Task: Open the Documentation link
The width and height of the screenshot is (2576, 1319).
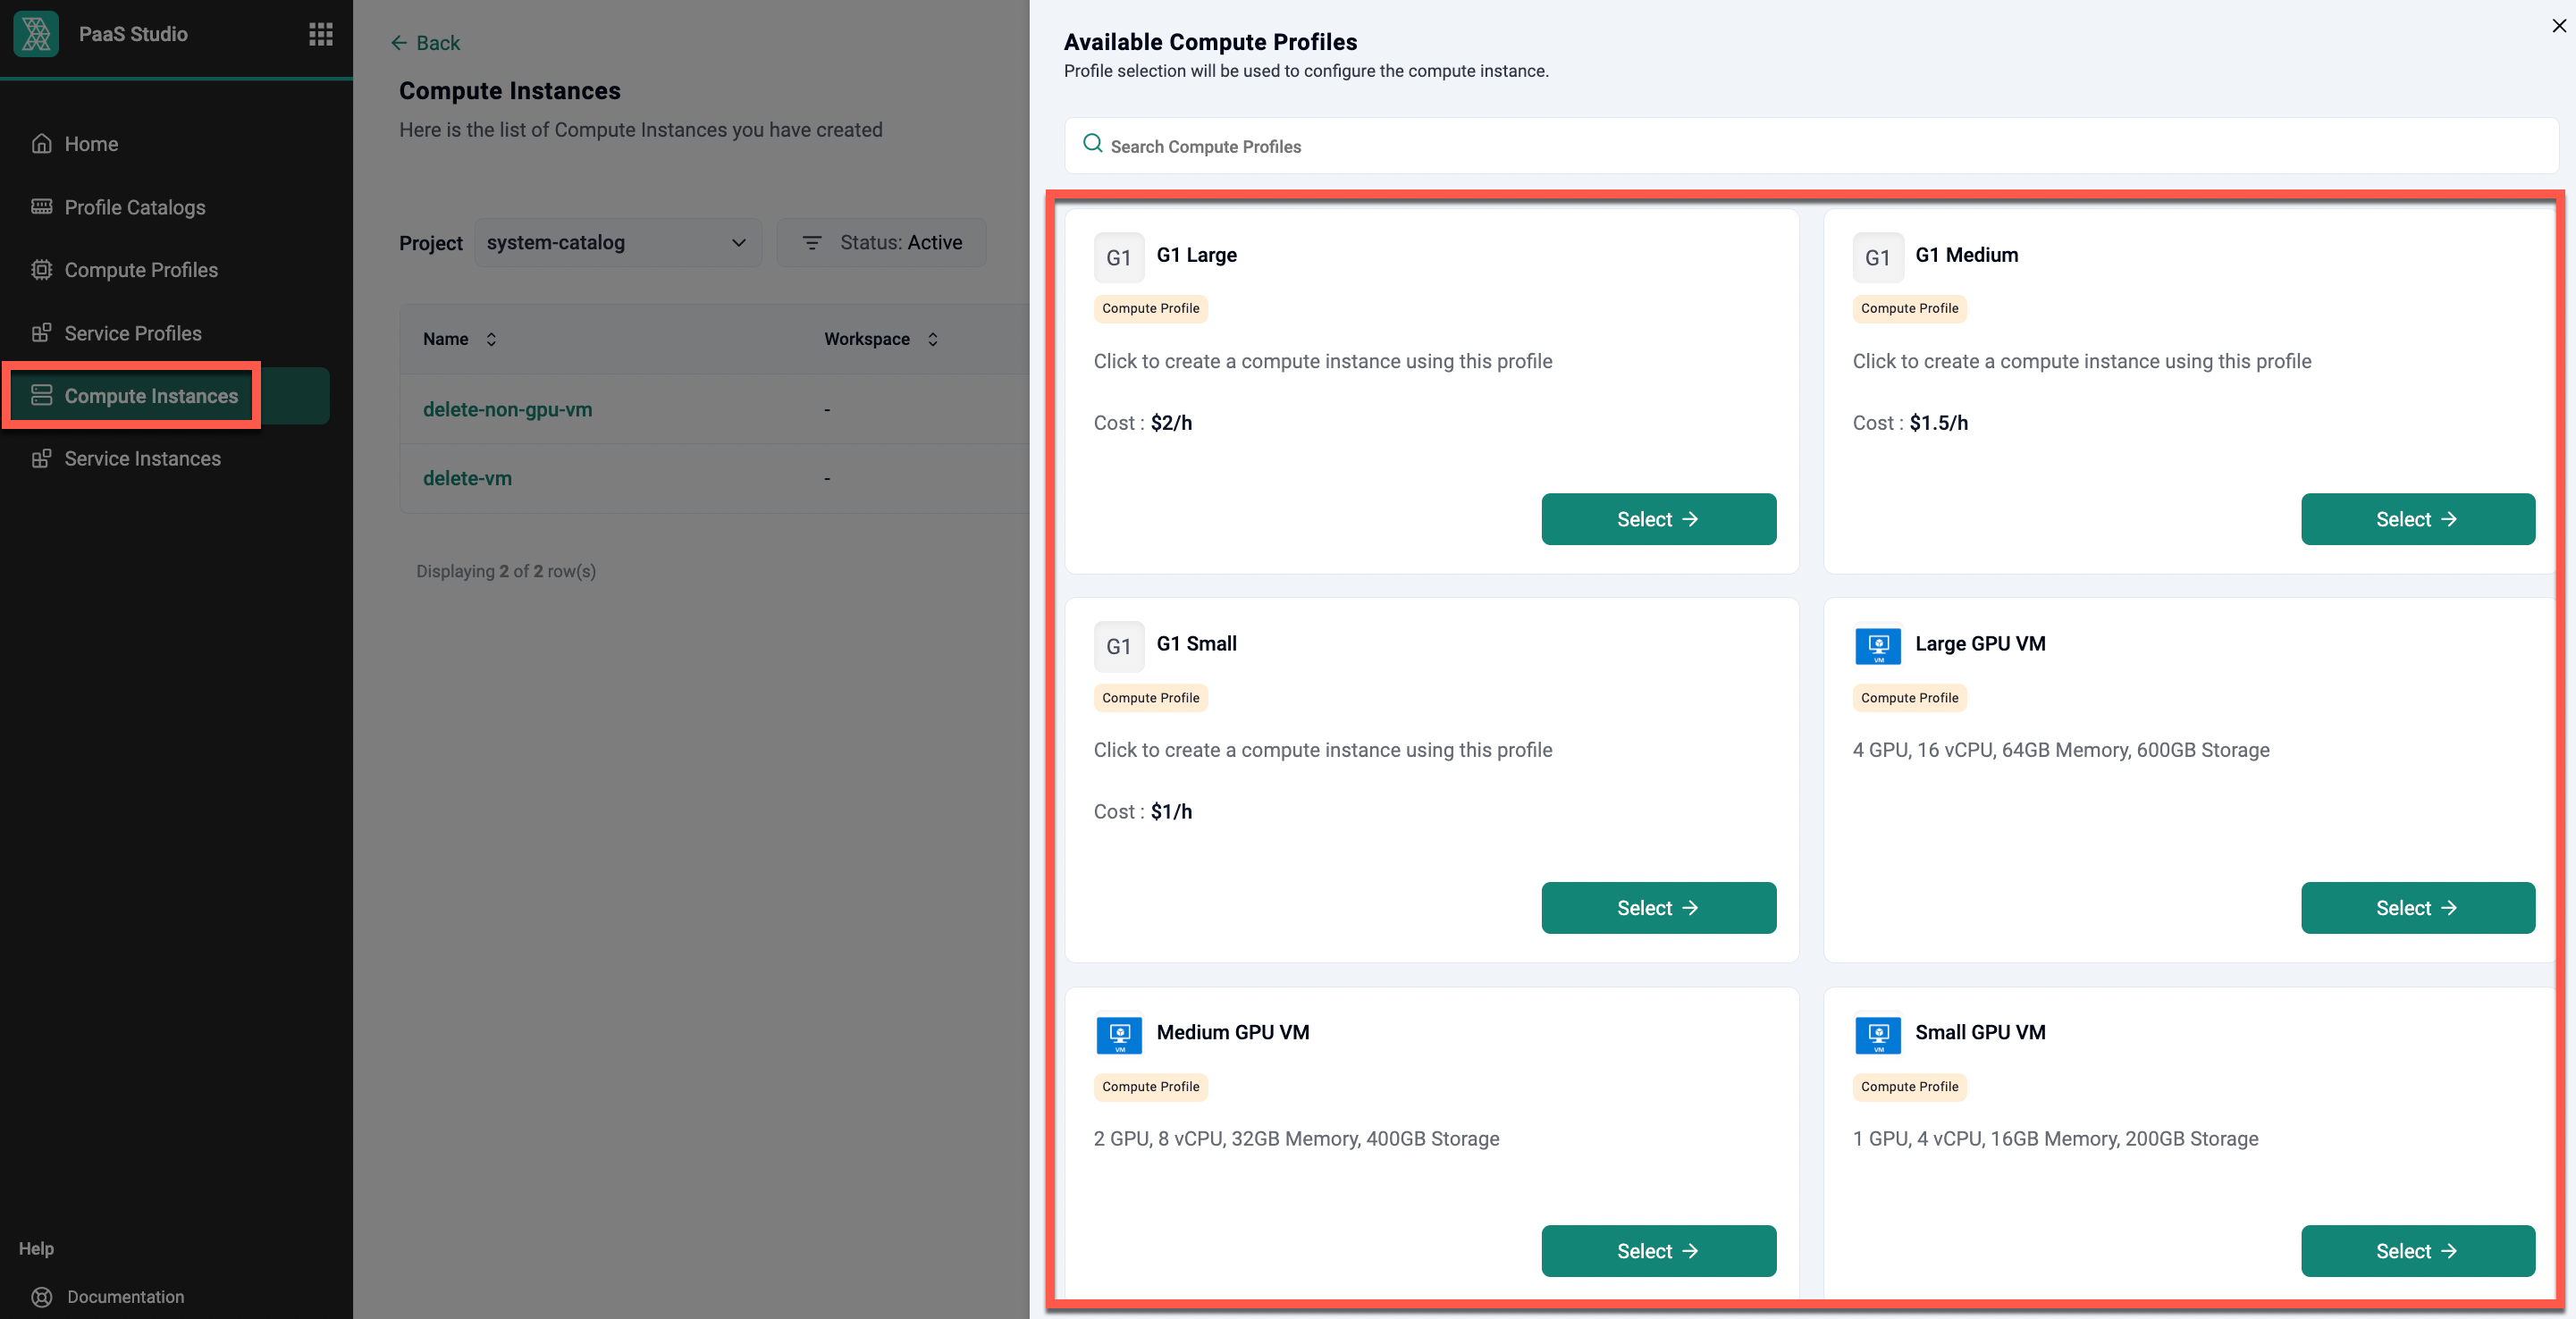Action: 125,1297
